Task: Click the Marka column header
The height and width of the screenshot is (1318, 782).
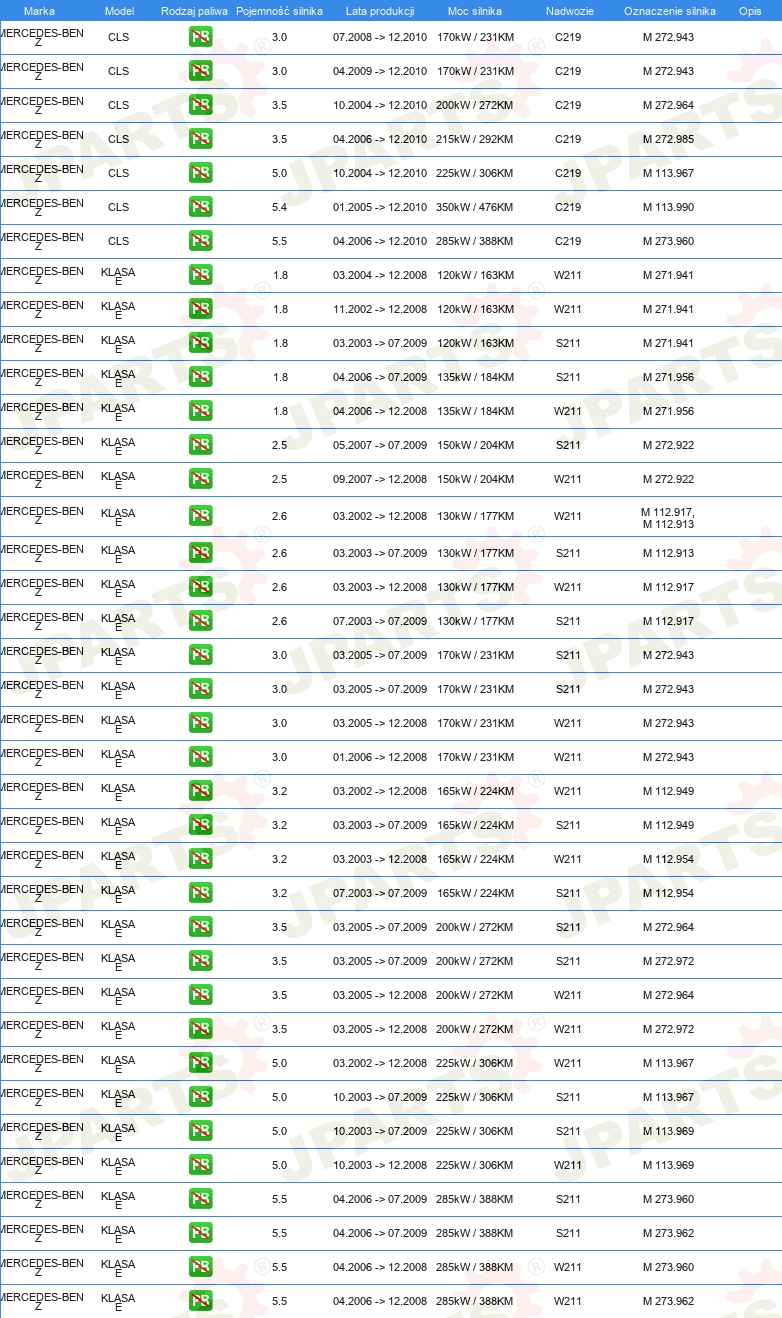Action: [39, 11]
